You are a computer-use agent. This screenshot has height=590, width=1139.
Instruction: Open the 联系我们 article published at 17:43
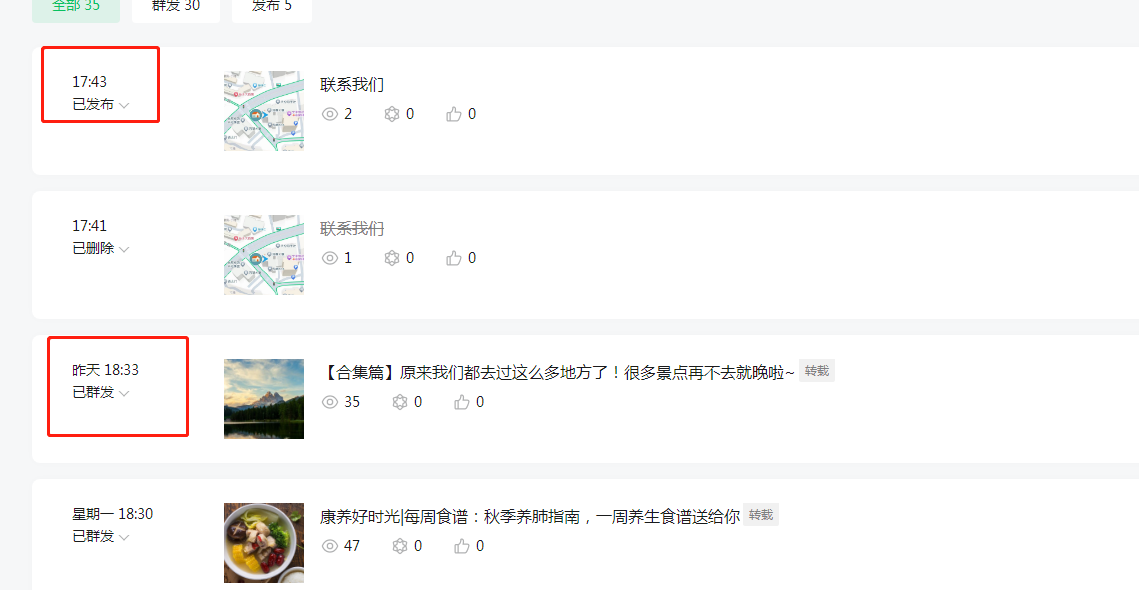click(352, 84)
